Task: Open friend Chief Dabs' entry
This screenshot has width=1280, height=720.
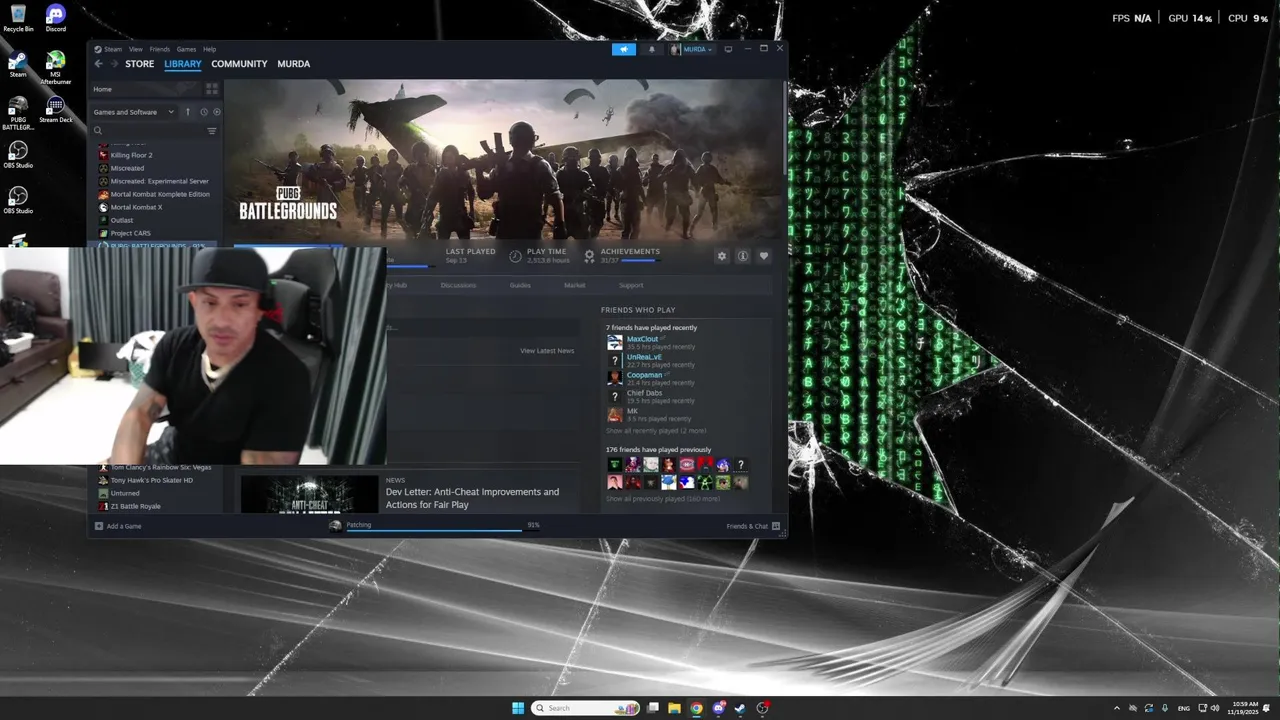Action: coord(651,397)
